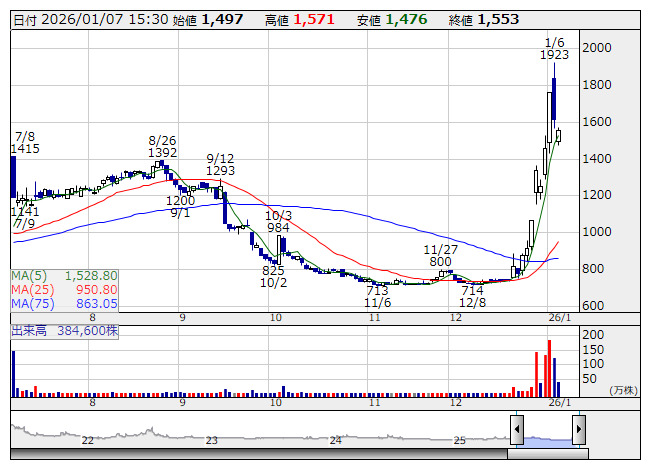Click the 始値 1,497 opening price field
Screen dimensions: 653x470
pos(208,19)
